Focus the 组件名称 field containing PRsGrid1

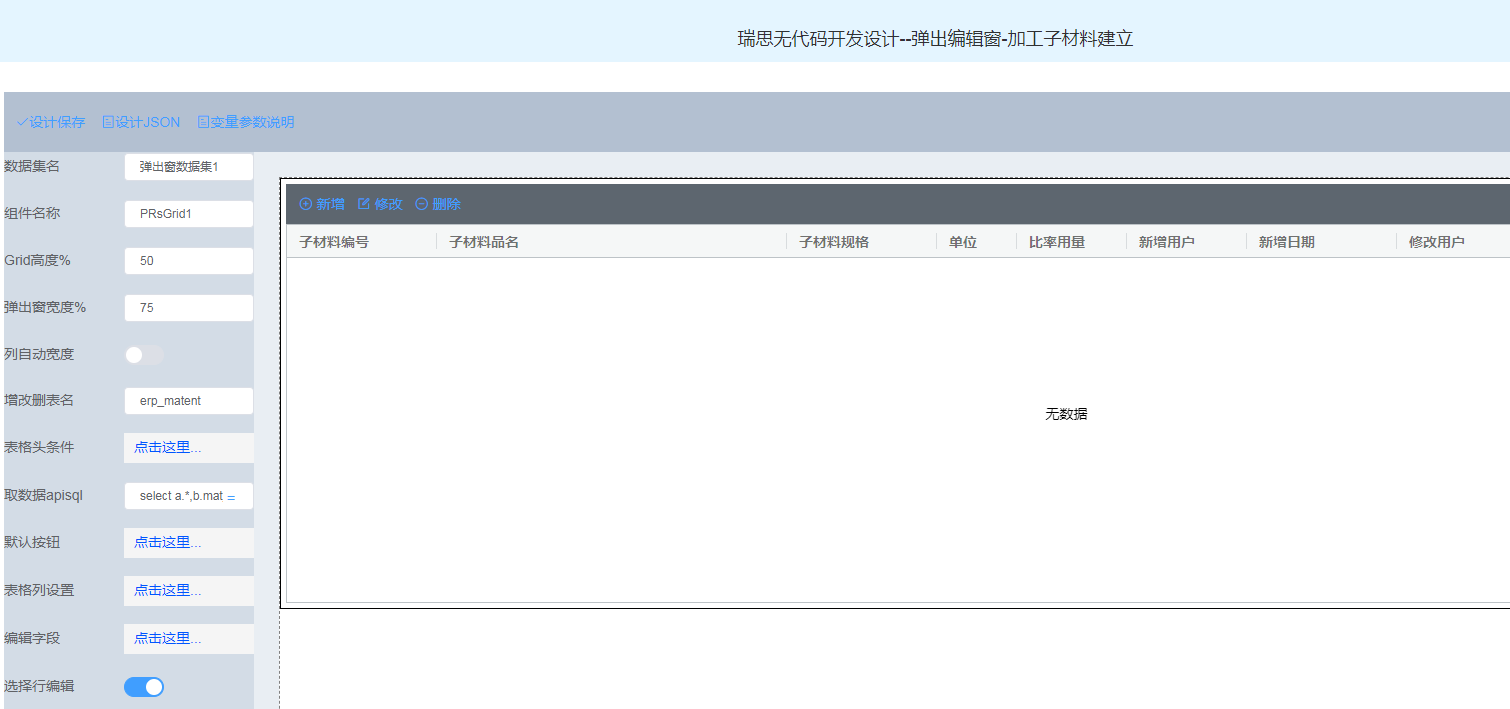coord(188,214)
